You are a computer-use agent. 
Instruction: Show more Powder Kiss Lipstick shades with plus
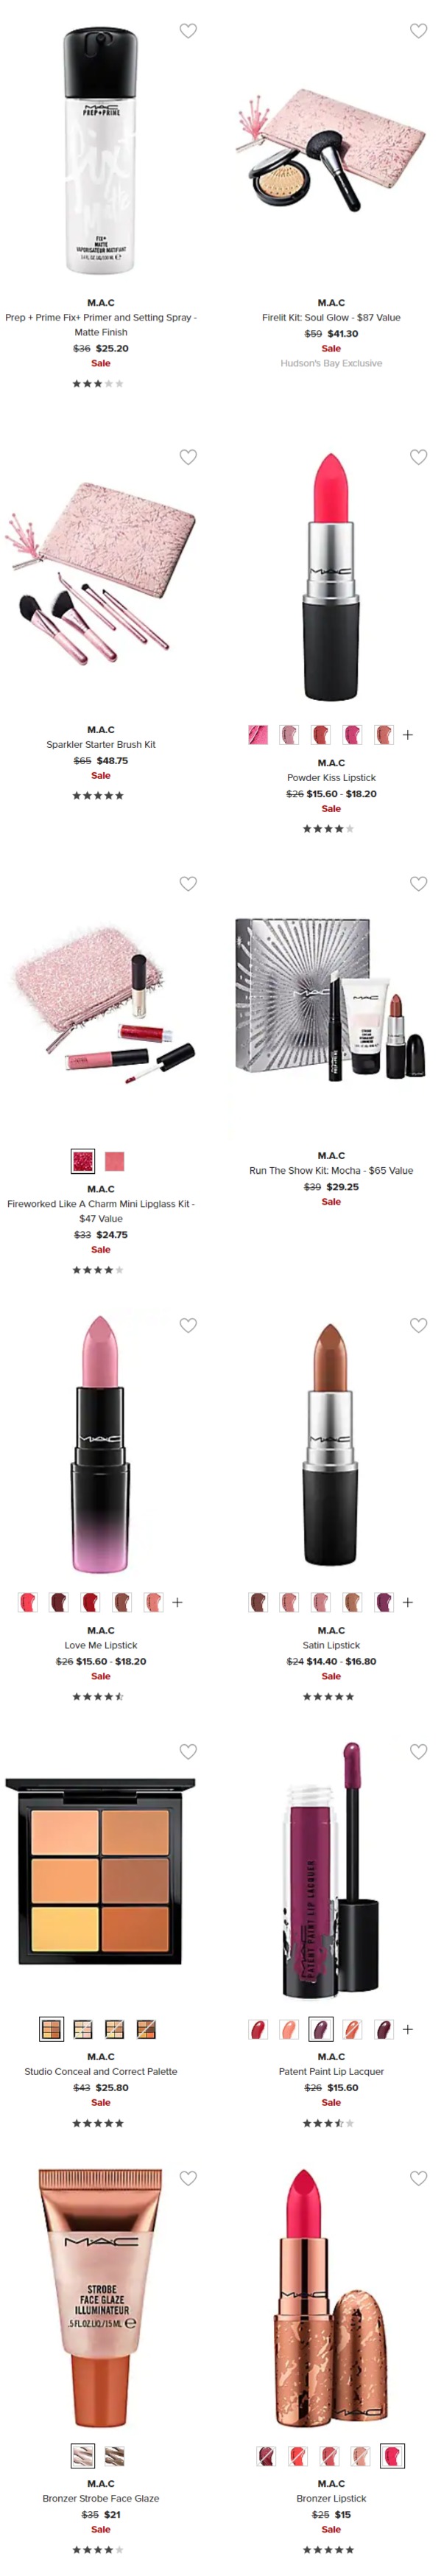pos(408,735)
